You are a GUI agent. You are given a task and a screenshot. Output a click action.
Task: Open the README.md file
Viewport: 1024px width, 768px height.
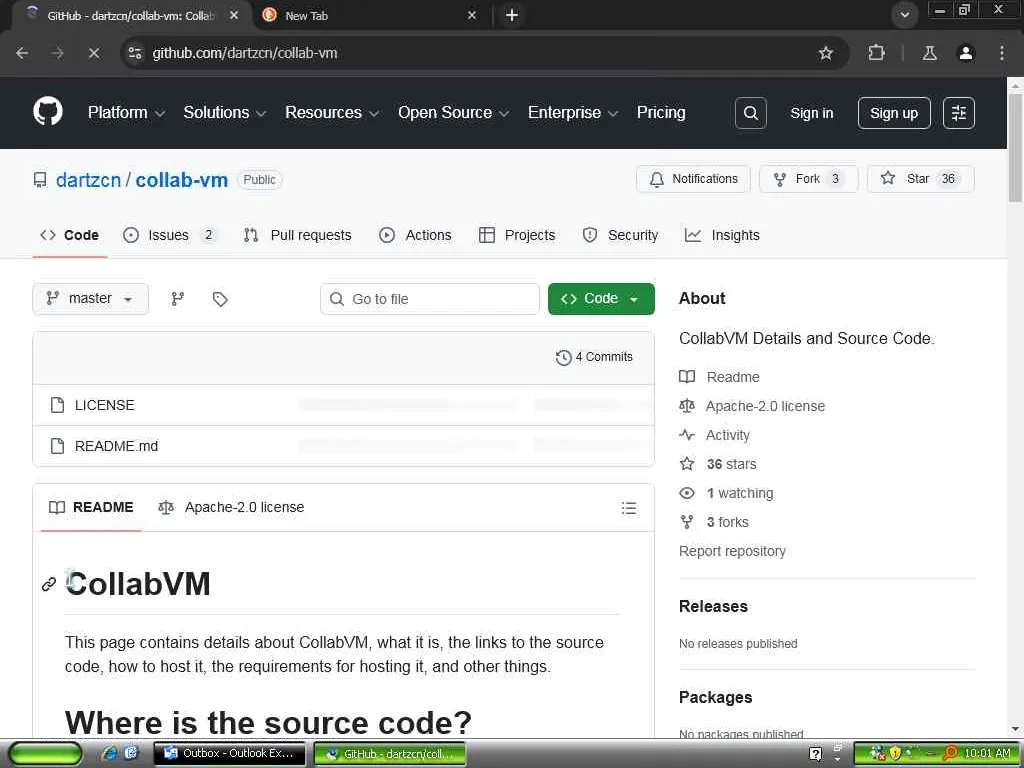pyautogui.click(x=116, y=446)
